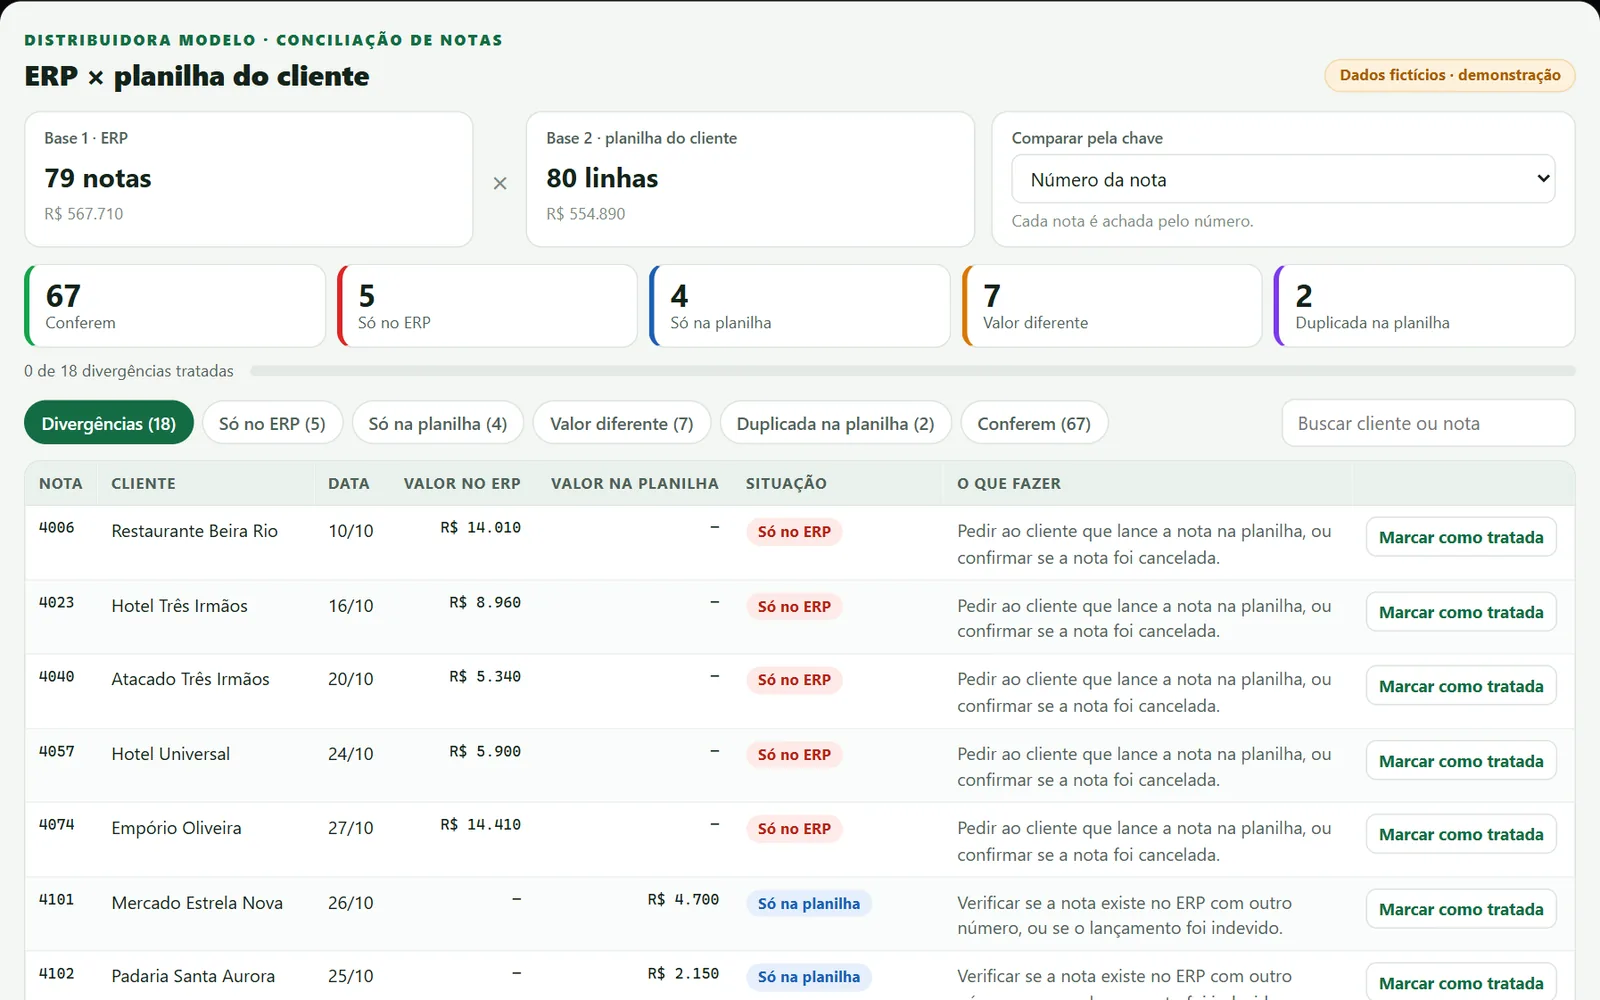Click client name 'Empório Oliveira'
This screenshot has width=1600, height=1000.
click(176, 828)
